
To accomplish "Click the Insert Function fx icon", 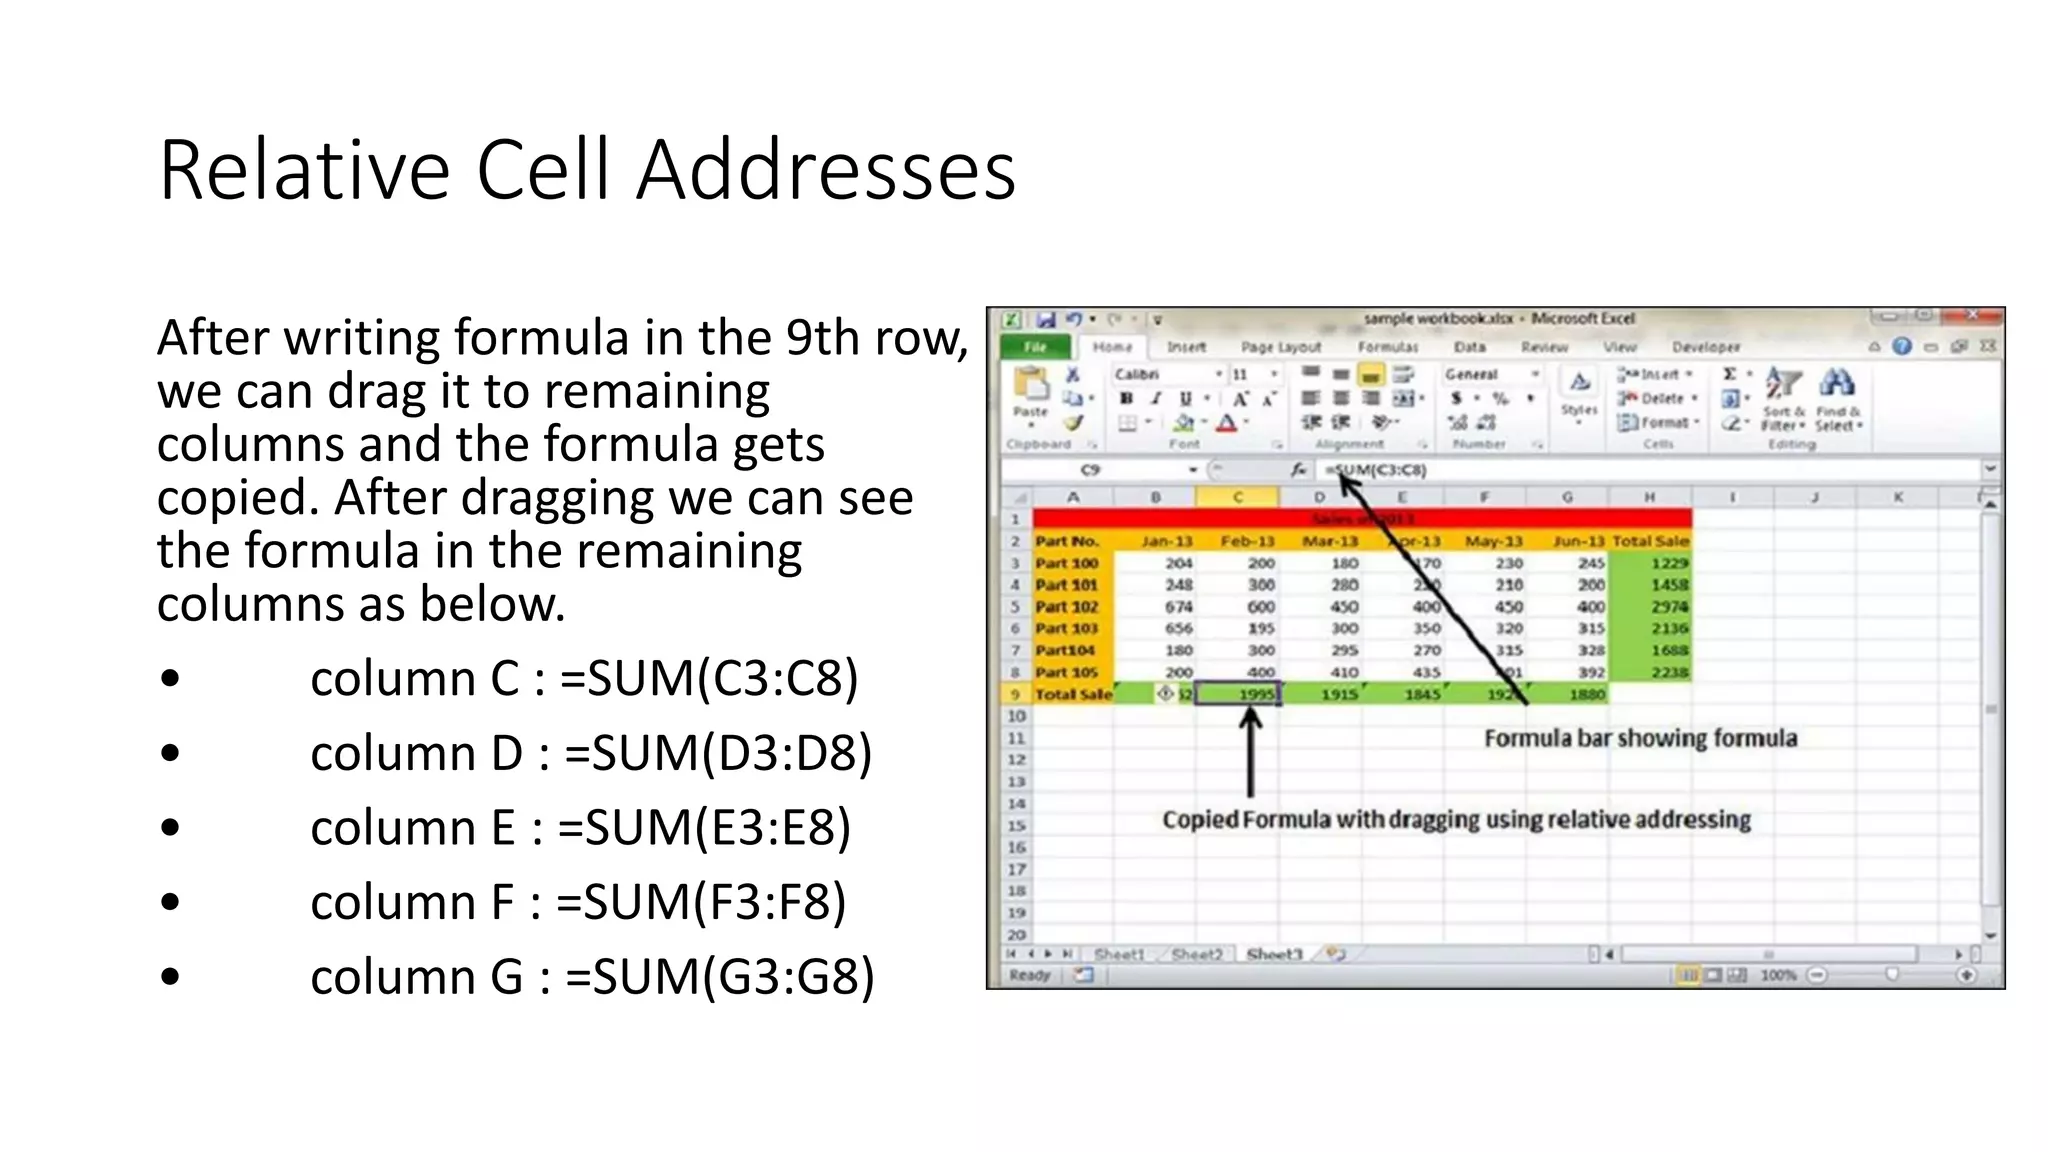I will (x=1298, y=469).
